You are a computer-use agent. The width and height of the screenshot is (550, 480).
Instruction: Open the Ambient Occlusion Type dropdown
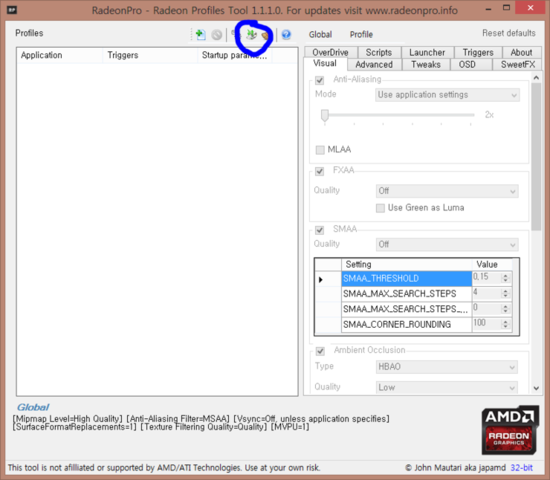point(447,367)
